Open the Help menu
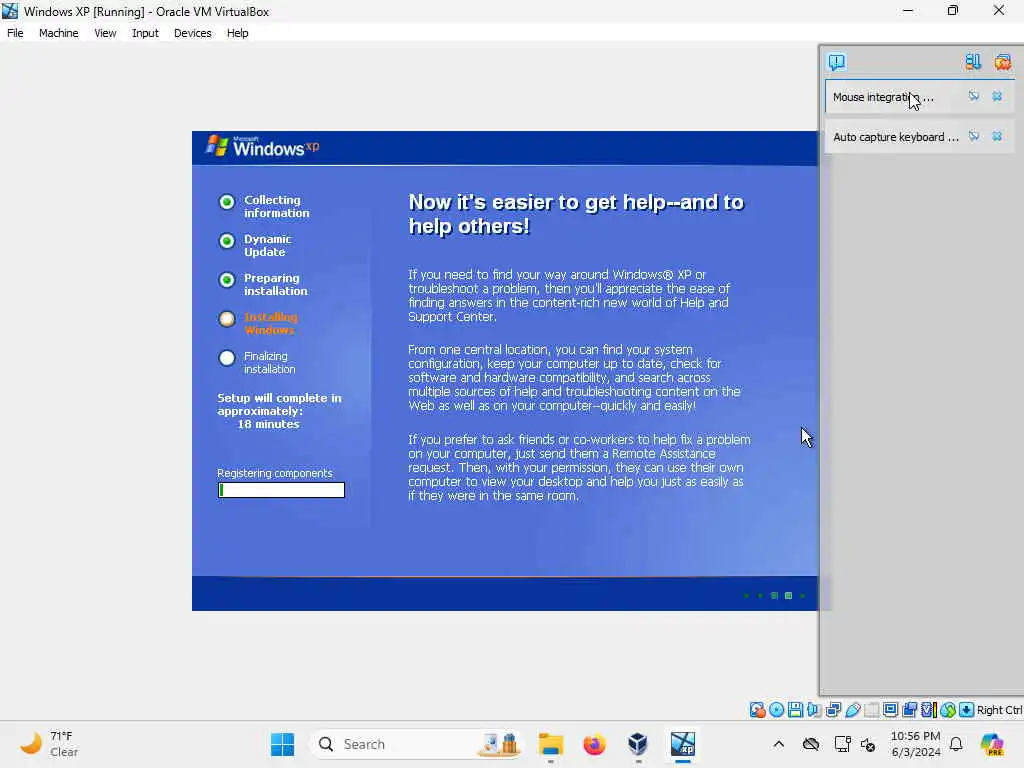 click(237, 33)
